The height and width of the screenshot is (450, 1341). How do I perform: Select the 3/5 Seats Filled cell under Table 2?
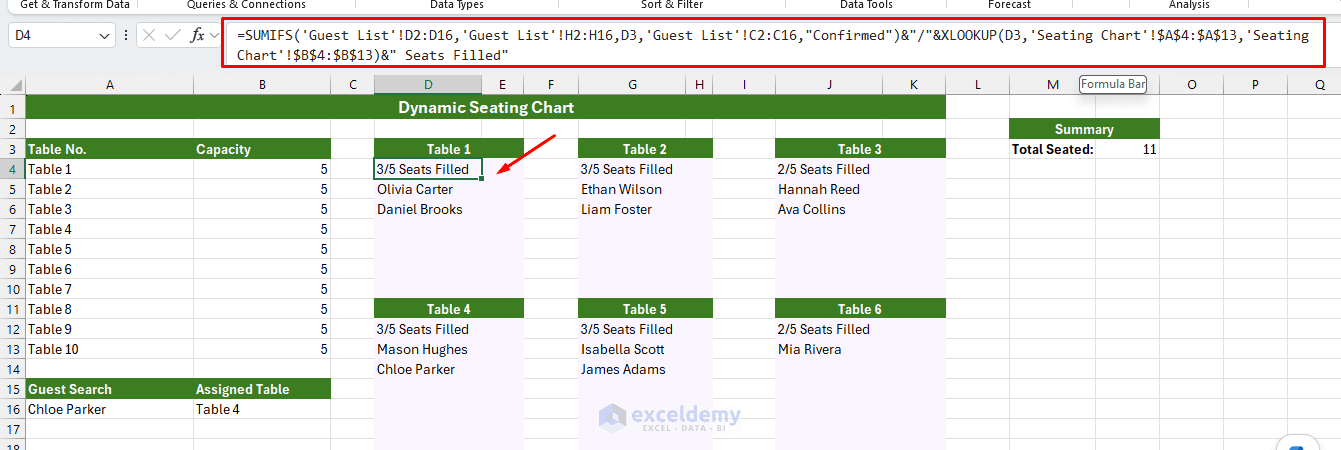(x=633, y=170)
